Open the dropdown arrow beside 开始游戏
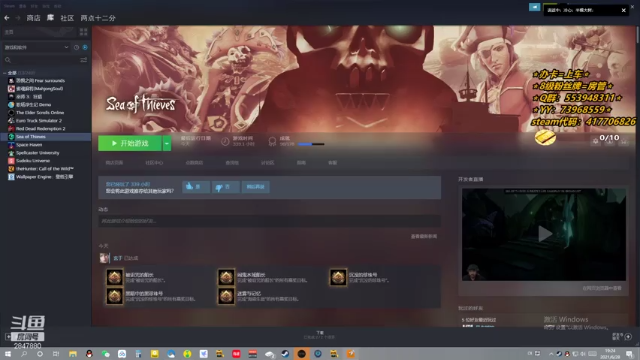The image size is (640, 360). pos(167,143)
